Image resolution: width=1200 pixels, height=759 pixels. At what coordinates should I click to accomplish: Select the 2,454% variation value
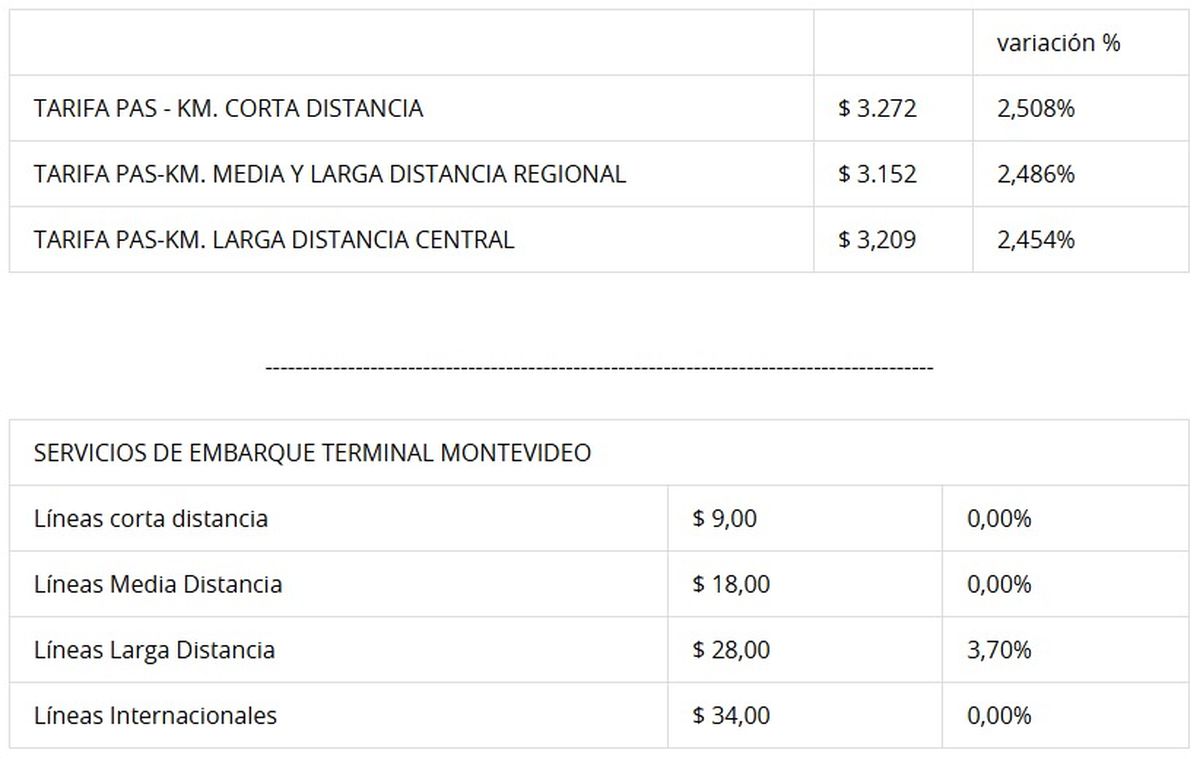click(1035, 240)
